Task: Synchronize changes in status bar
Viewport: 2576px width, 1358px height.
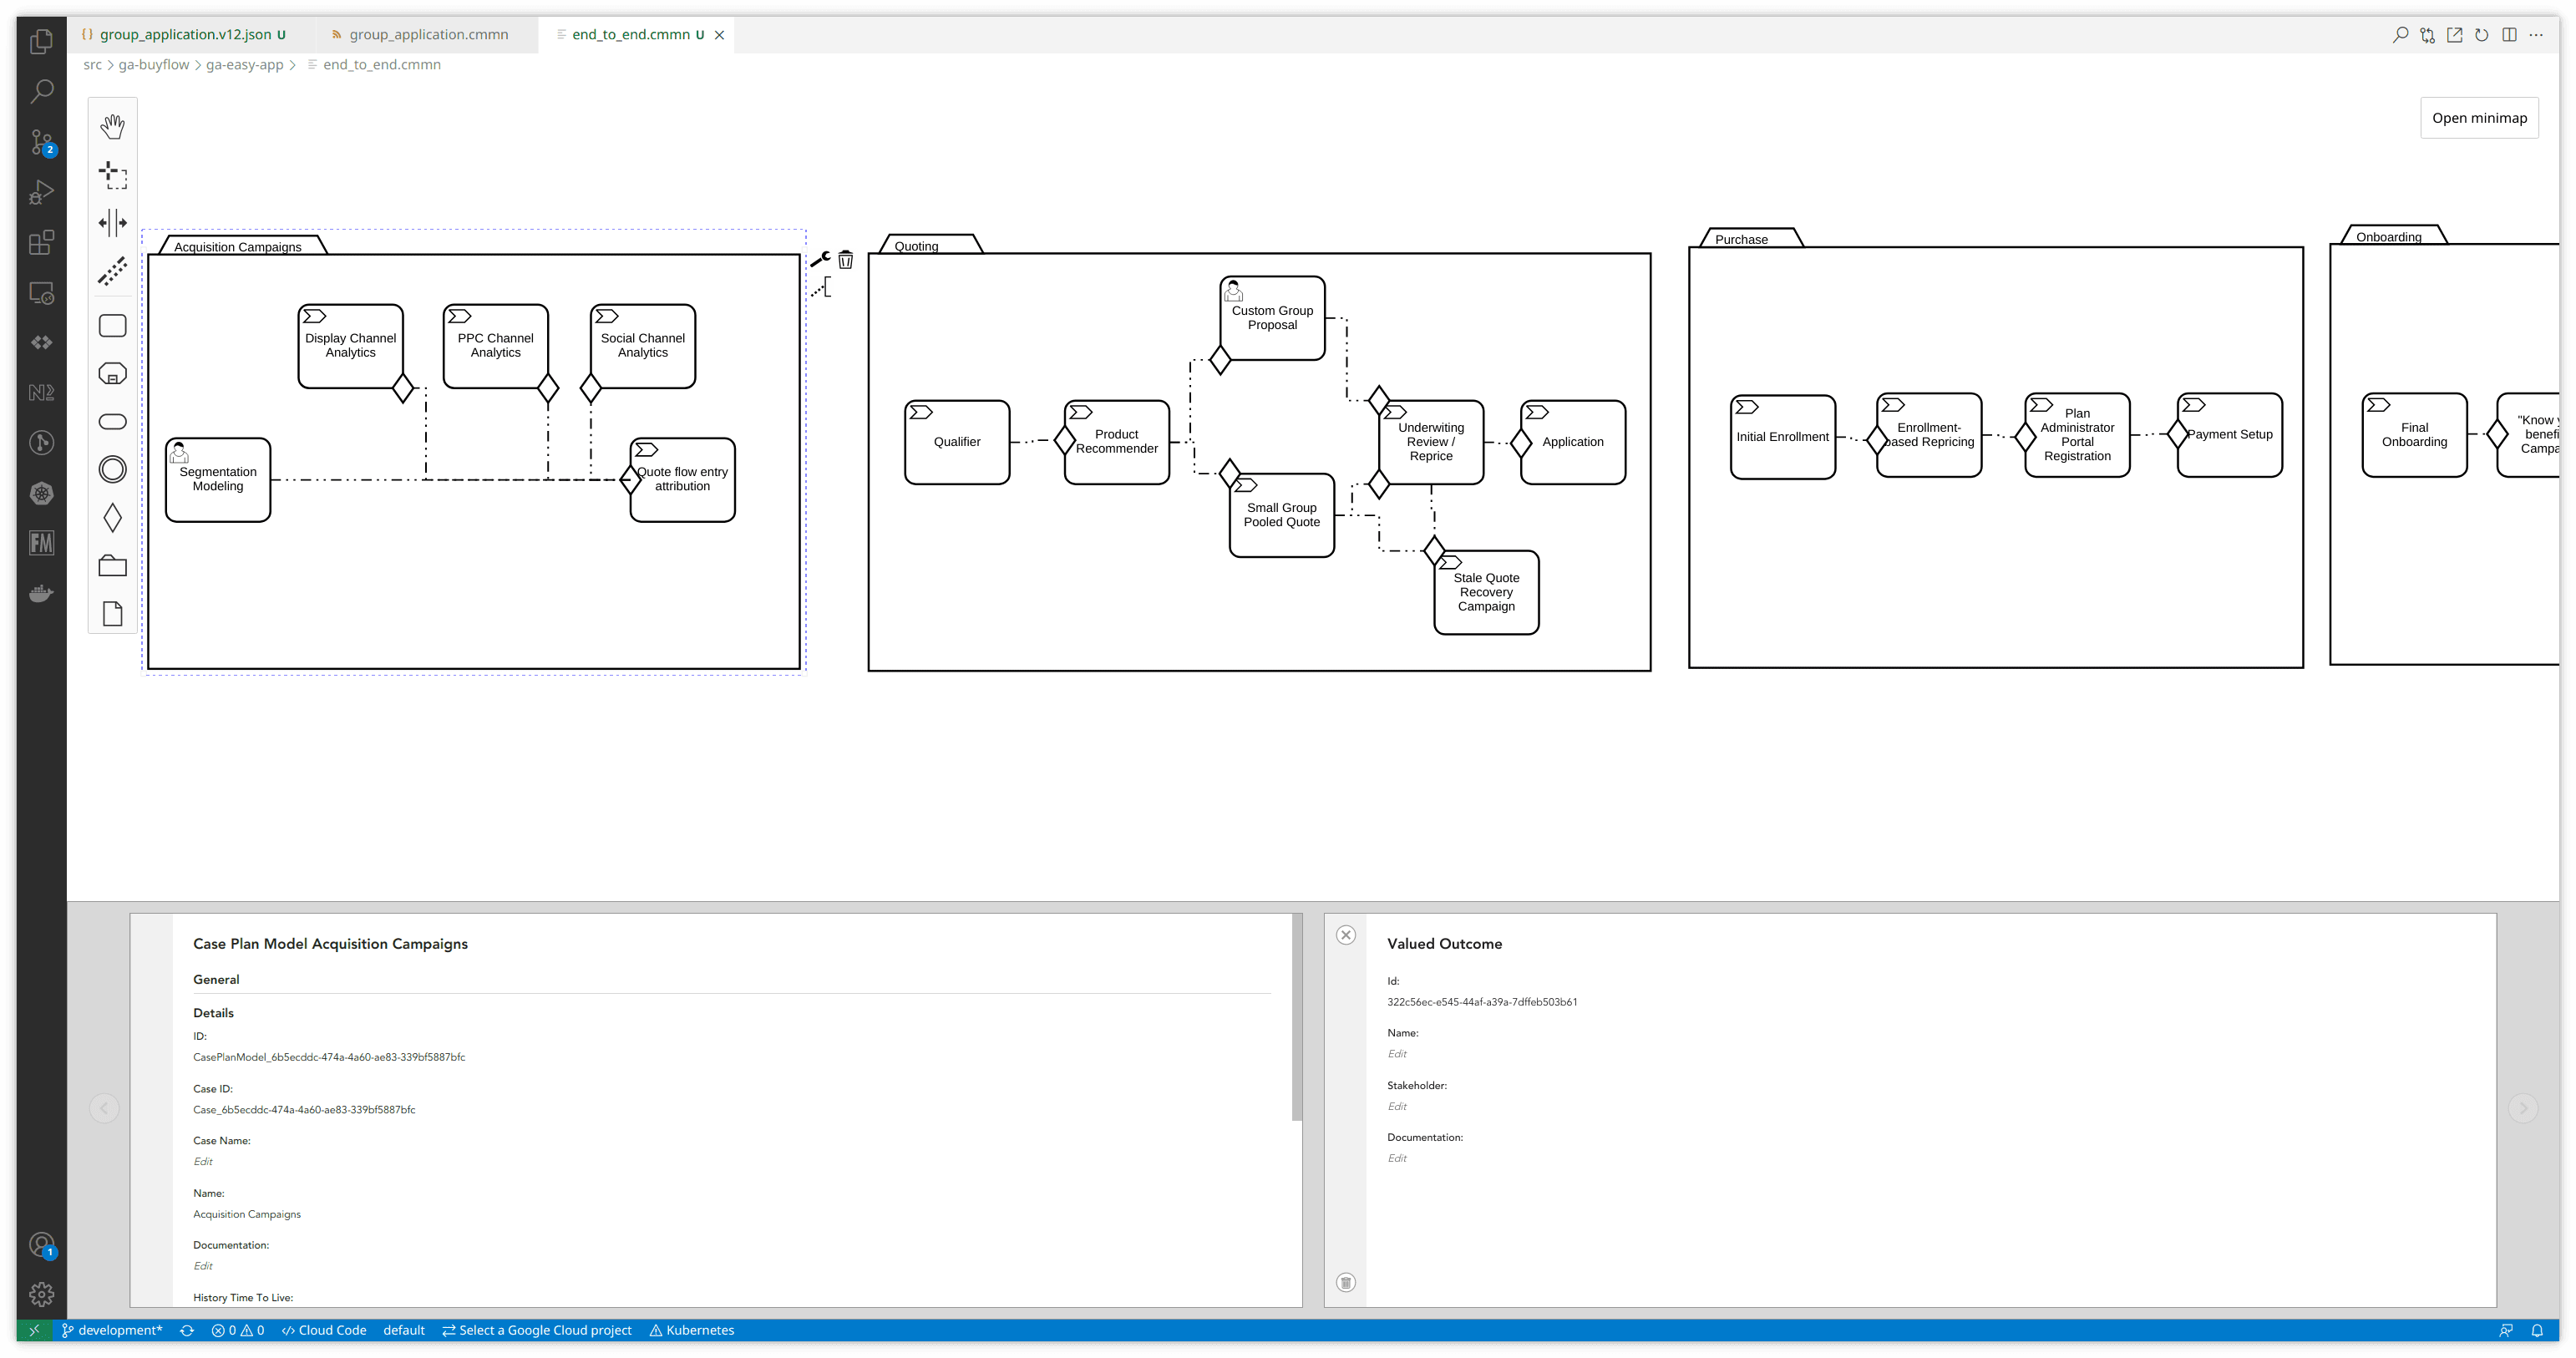Action: [x=187, y=1331]
